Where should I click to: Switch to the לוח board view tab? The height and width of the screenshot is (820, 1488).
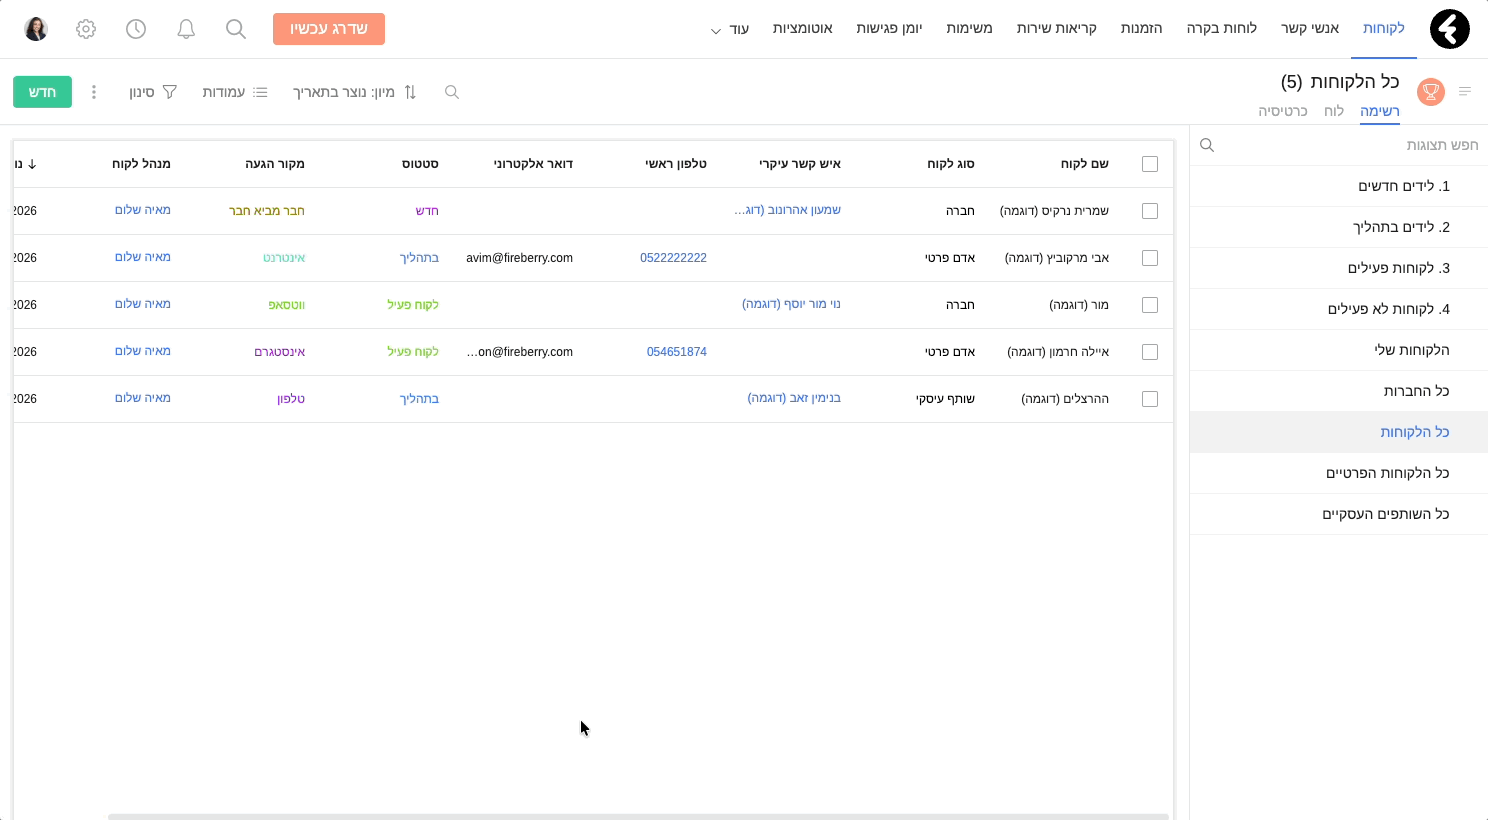click(x=1334, y=111)
